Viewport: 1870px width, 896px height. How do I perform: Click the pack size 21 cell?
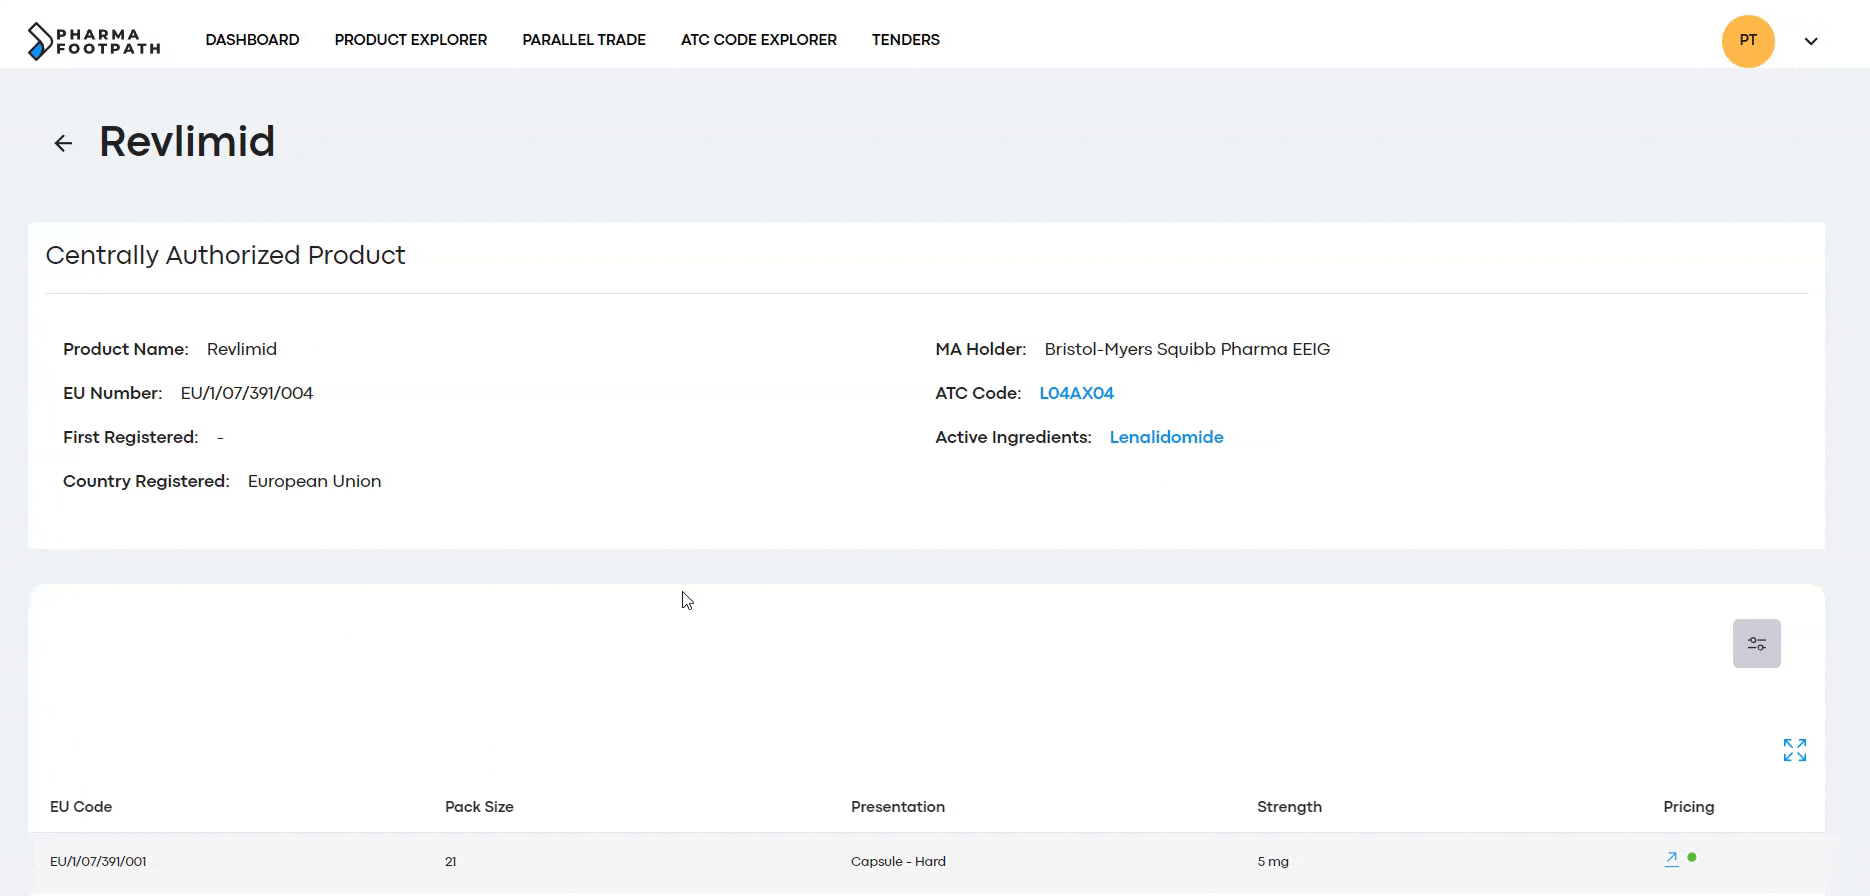[451, 861]
